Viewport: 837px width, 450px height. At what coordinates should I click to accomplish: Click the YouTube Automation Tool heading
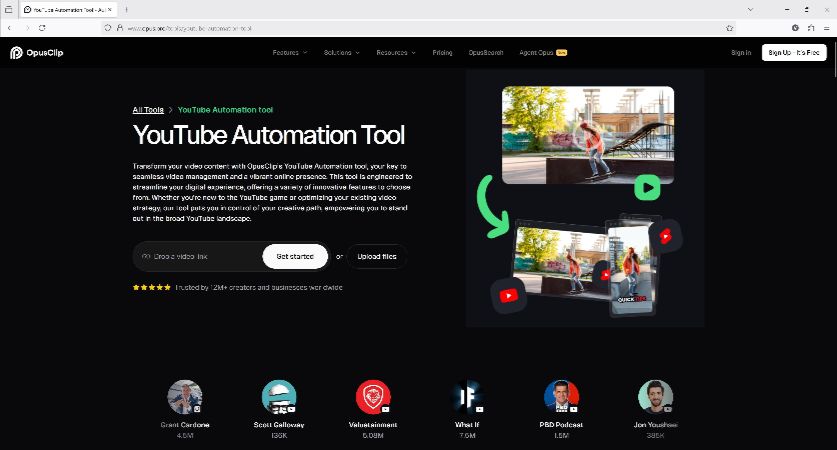pyautogui.click(x=269, y=135)
